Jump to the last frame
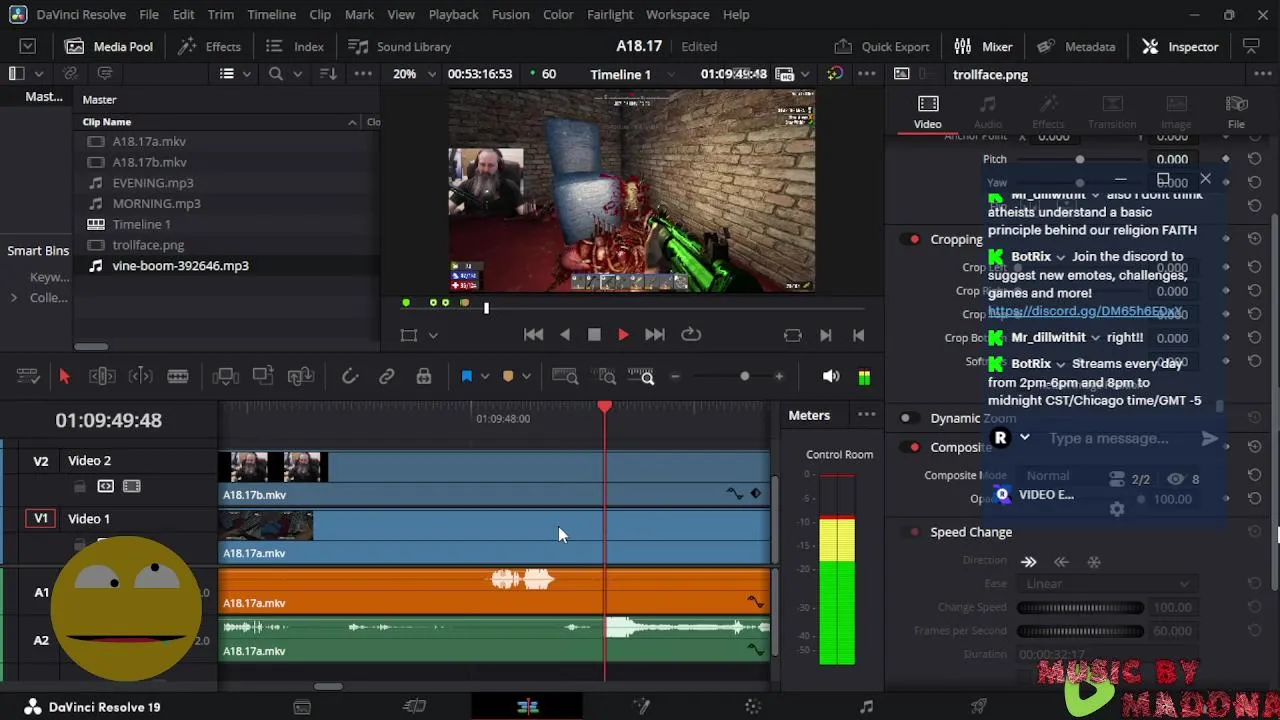Image resolution: width=1280 pixels, height=720 pixels. tap(655, 335)
